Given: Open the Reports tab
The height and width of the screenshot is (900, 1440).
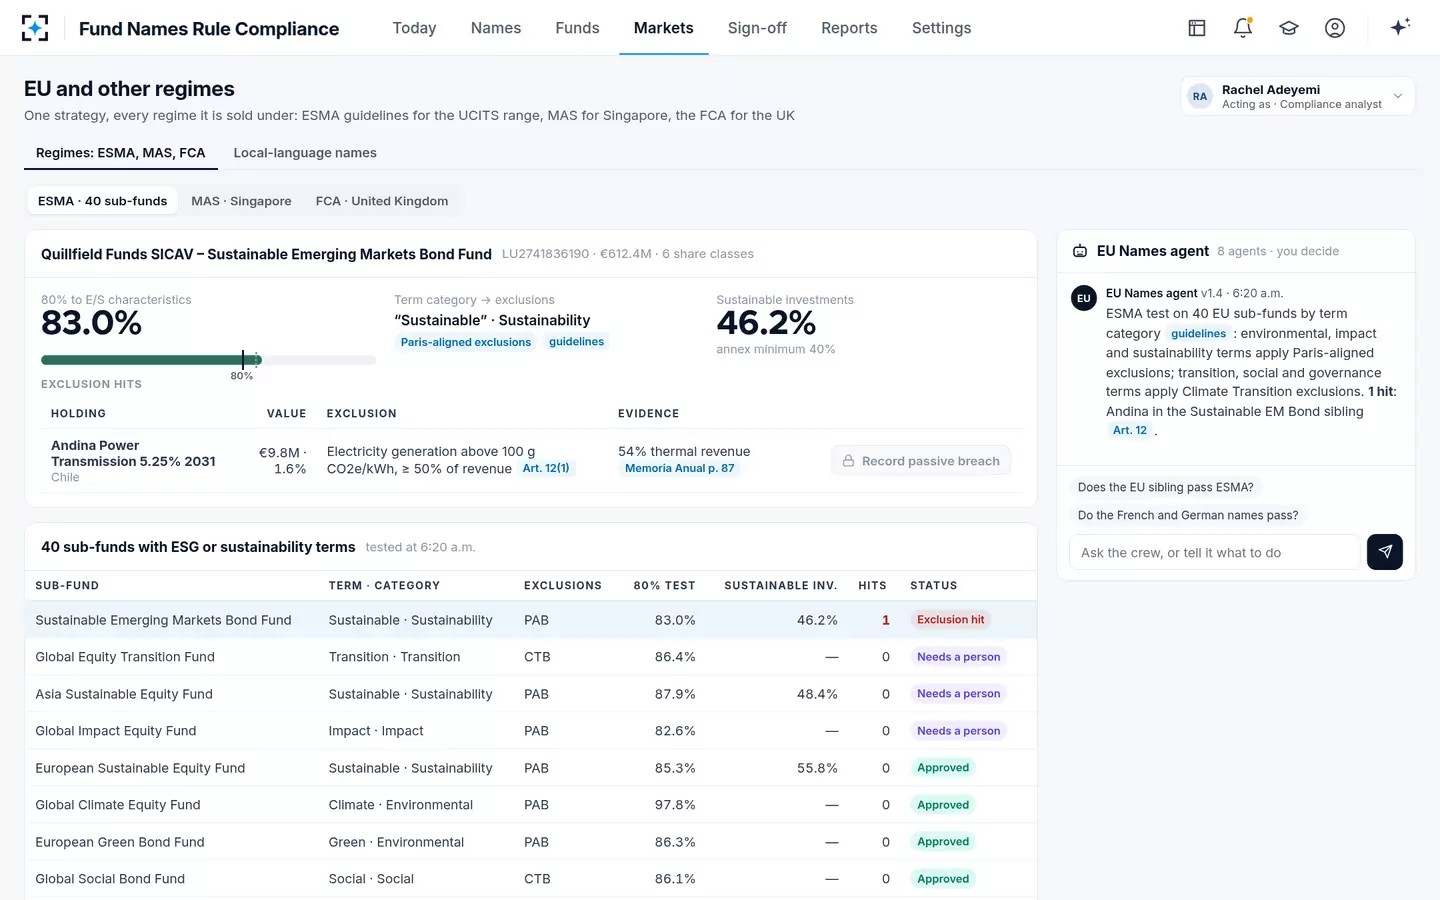Looking at the screenshot, I should tap(849, 28).
